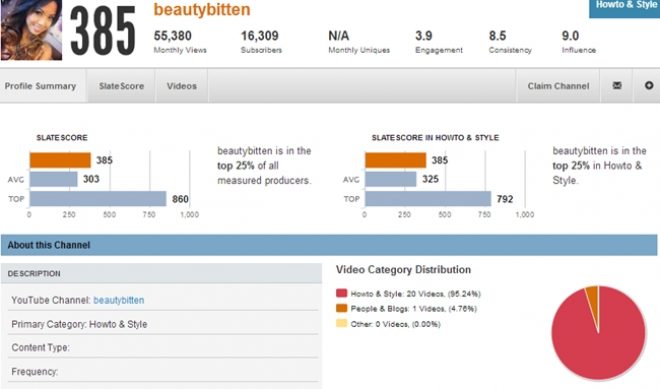Click the 9.0 Influence value
The width and height of the screenshot is (660, 389).
tap(570, 36)
